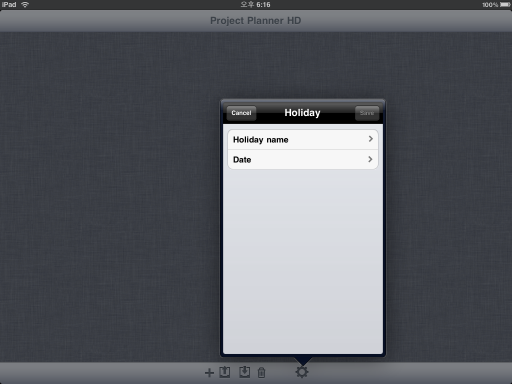Viewport: 512px width, 384px height.
Task: Expand Date chevron arrow
Action: point(370,159)
